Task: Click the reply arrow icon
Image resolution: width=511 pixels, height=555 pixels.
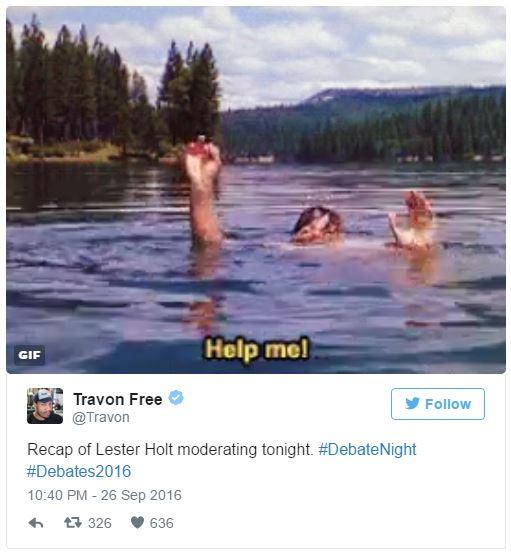Action: point(36,523)
